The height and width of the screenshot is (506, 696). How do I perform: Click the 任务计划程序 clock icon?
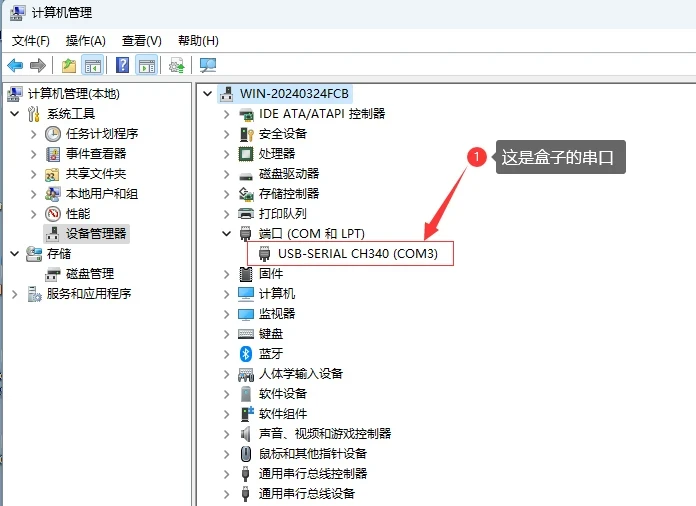coord(53,134)
